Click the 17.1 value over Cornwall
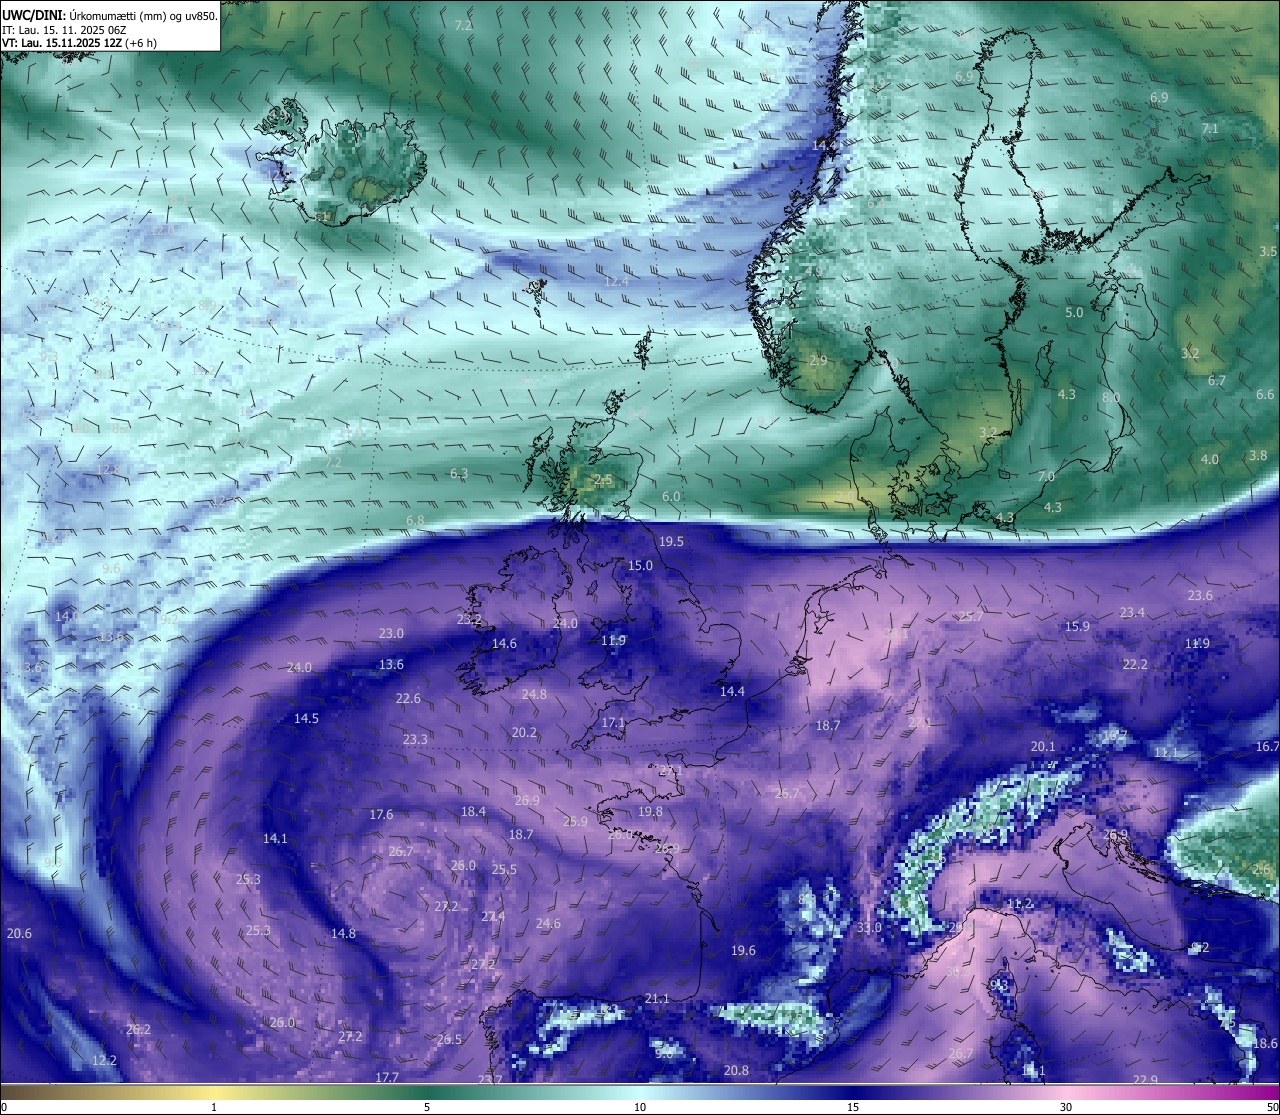The image size is (1280, 1115). [x=613, y=722]
